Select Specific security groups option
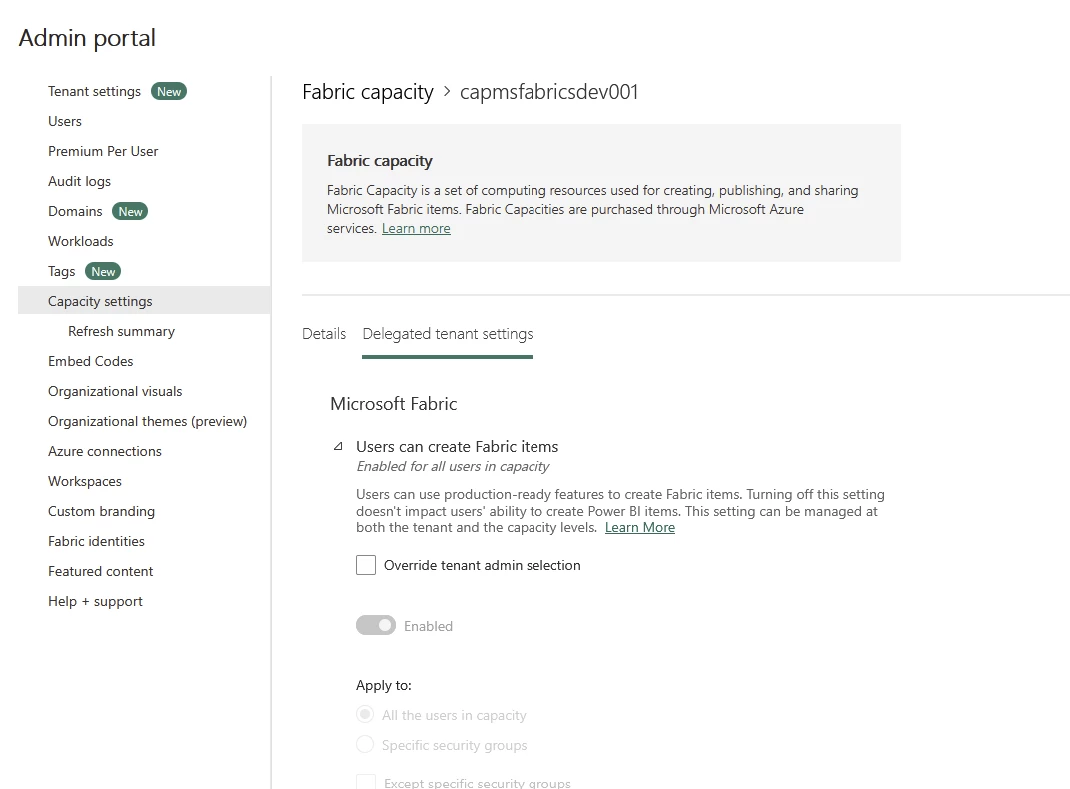1070x789 pixels. coord(366,745)
